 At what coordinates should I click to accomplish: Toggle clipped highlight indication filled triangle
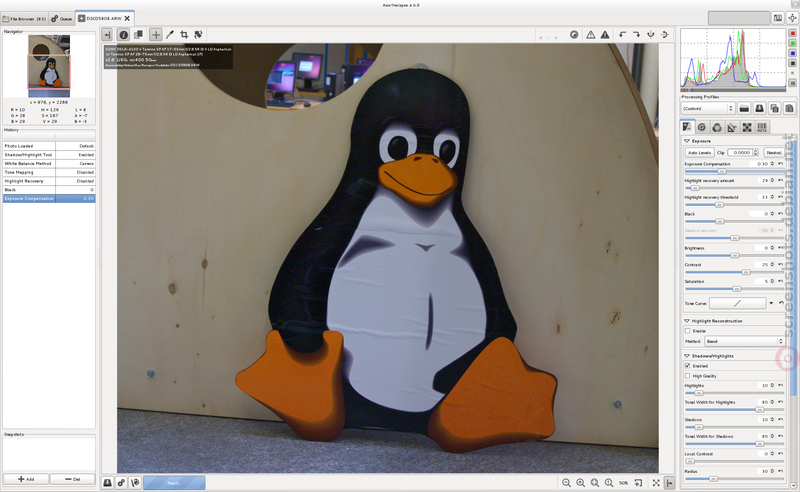point(605,35)
